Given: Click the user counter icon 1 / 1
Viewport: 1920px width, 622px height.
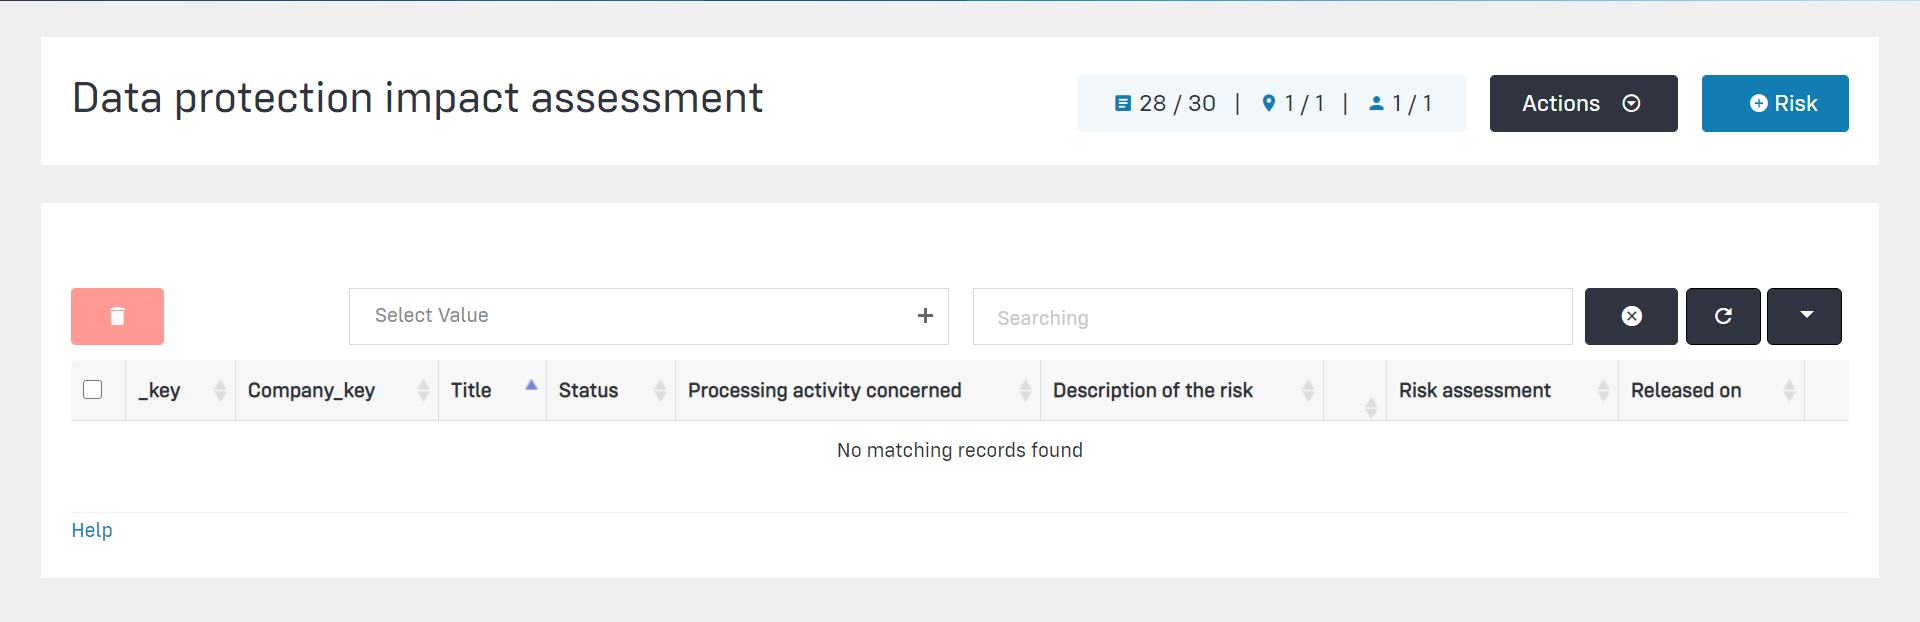Looking at the screenshot, I should (x=1377, y=103).
